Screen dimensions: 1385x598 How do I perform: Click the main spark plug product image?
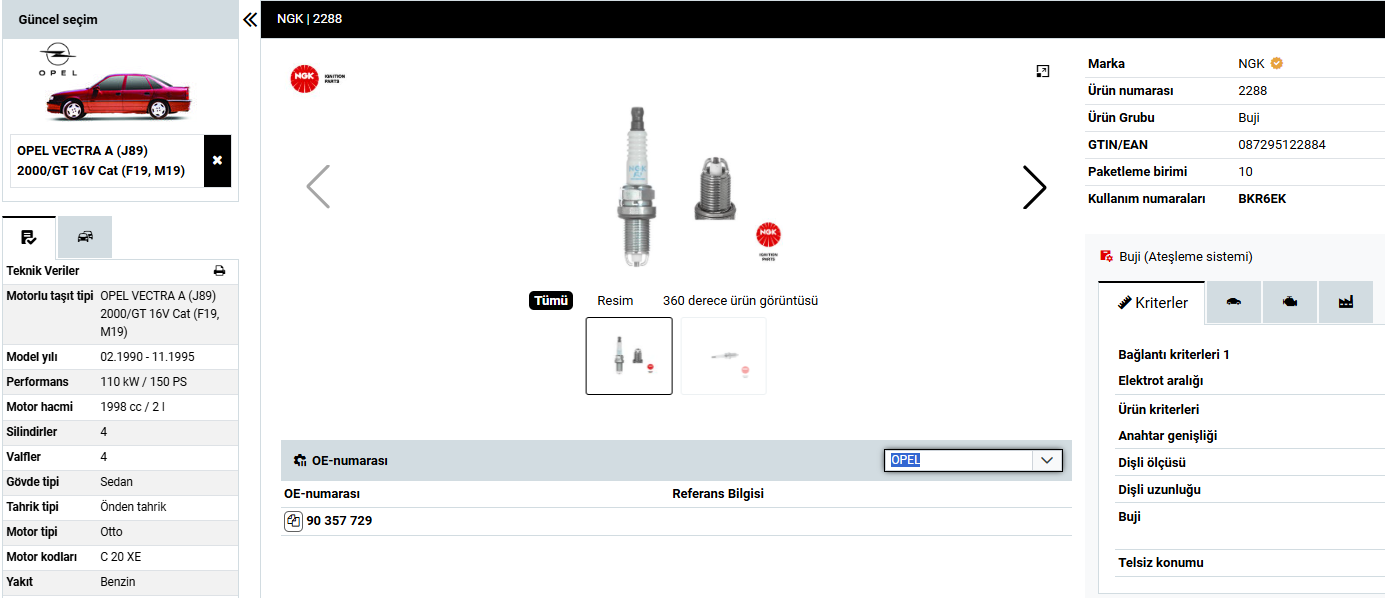click(676, 187)
